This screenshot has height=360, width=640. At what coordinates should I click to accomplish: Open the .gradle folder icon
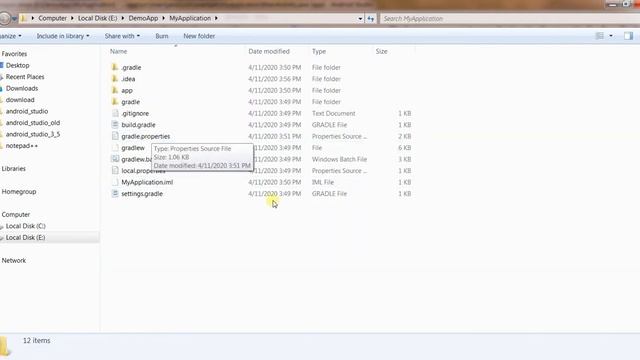[x=115, y=67]
